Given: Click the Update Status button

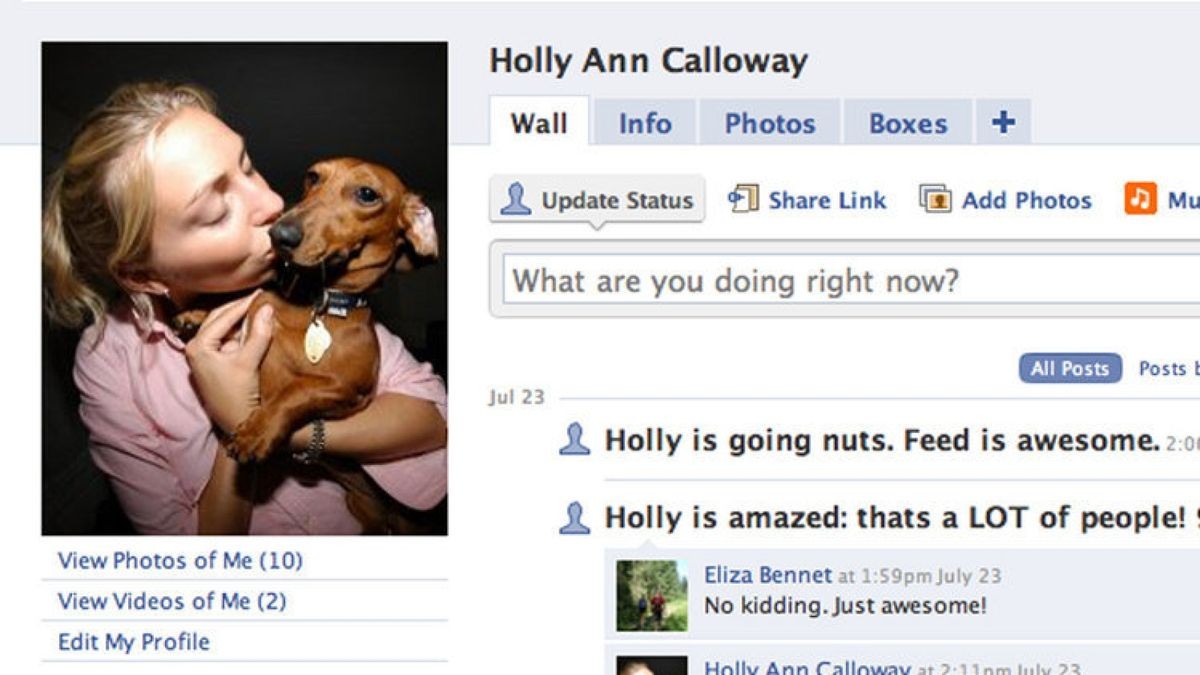Looking at the screenshot, I should 597,199.
